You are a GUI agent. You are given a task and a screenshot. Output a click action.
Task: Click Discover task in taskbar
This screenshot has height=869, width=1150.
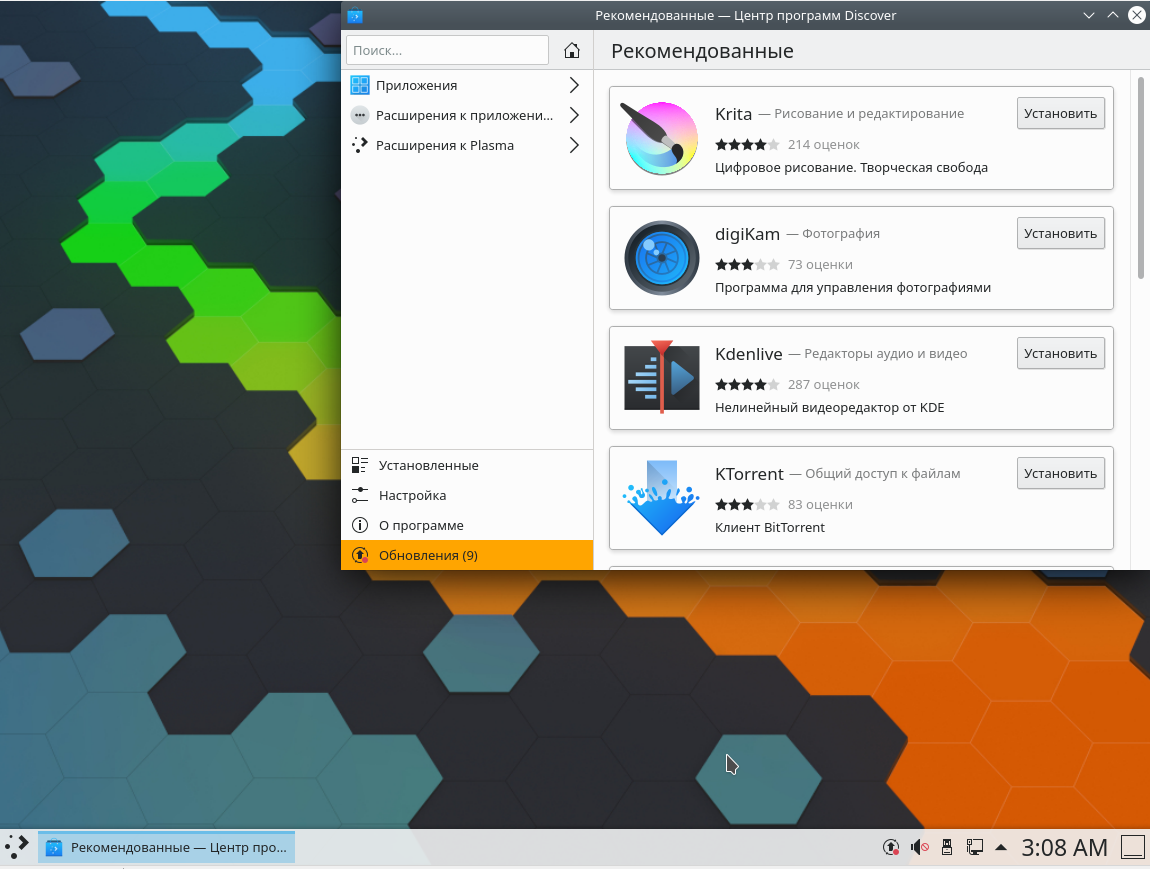166,848
